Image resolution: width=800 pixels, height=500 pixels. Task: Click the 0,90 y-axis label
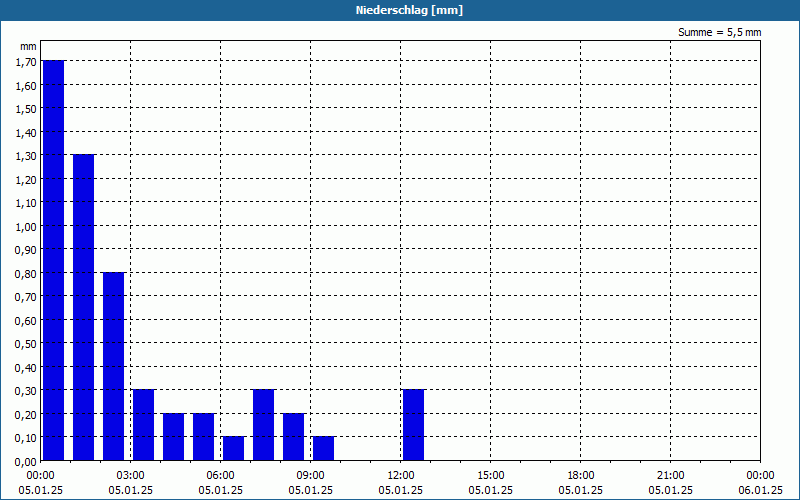pos(27,250)
